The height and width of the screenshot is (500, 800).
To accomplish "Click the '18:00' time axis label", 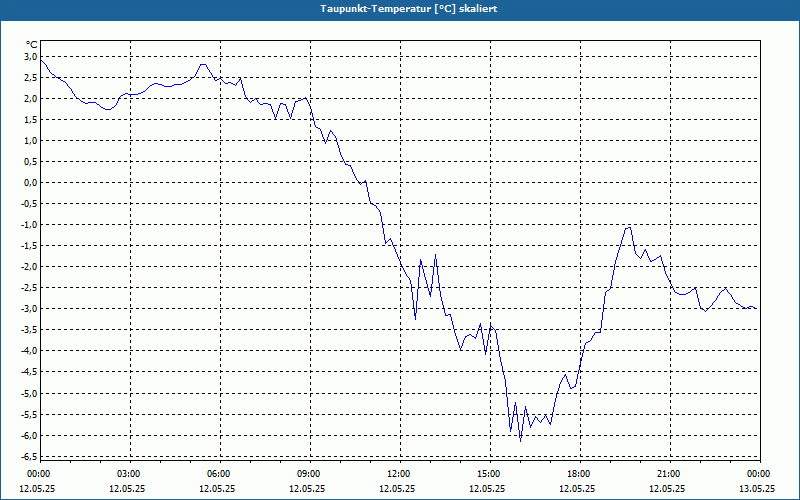I will [x=578, y=474].
